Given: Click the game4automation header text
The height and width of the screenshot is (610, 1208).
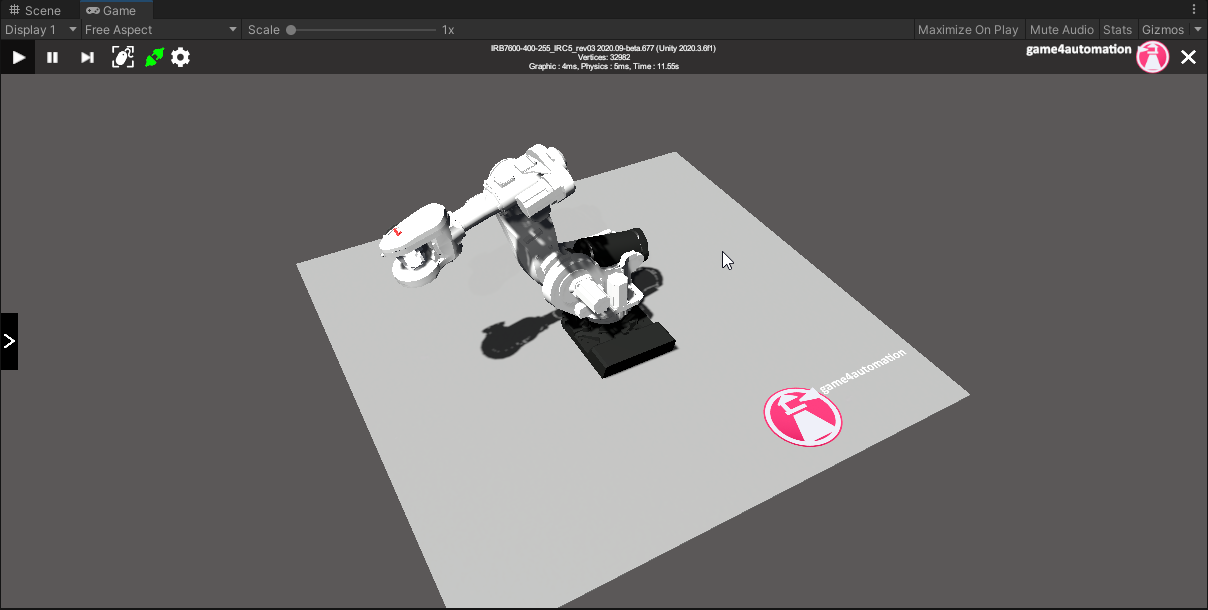Looking at the screenshot, I should pyautogui.click(x=1078, y=49).
